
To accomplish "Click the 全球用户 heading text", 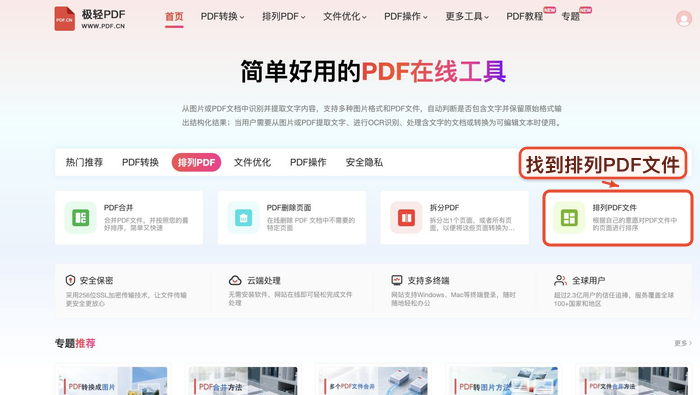I will pyautogui.click(x=589, y=281).
